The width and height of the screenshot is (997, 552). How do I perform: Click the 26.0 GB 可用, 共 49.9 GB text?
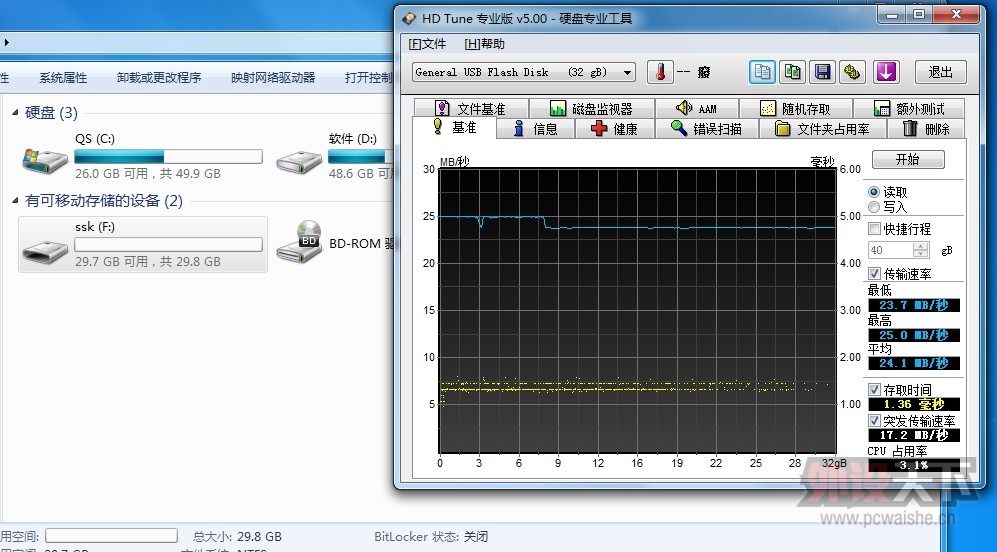[148, 174]
